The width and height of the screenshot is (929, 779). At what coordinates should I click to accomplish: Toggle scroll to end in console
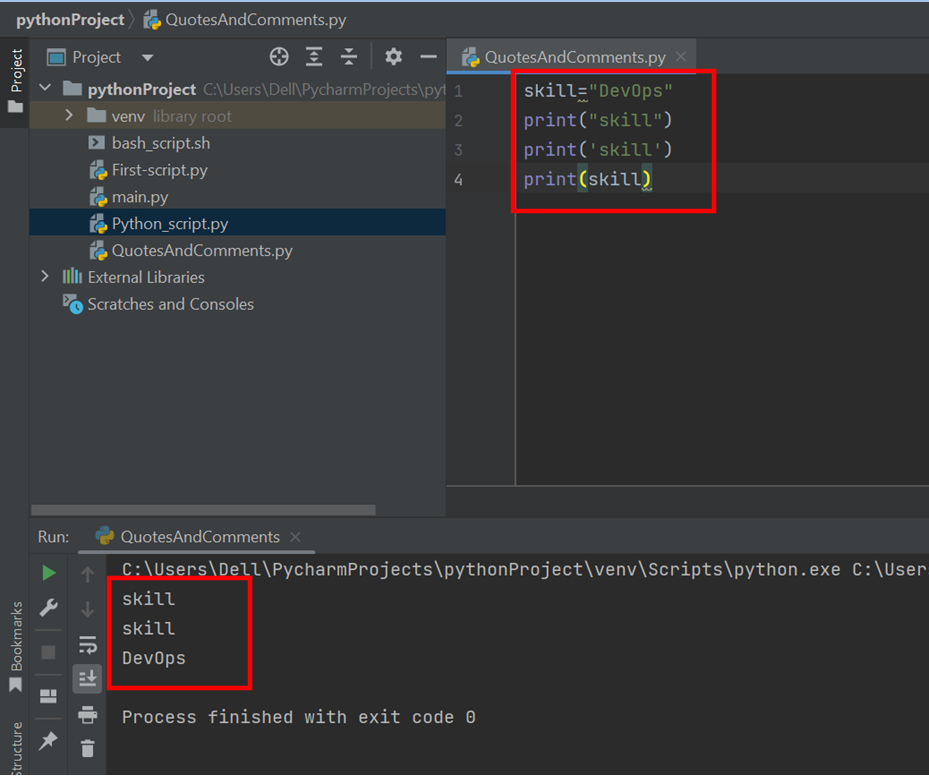point(87,674)
